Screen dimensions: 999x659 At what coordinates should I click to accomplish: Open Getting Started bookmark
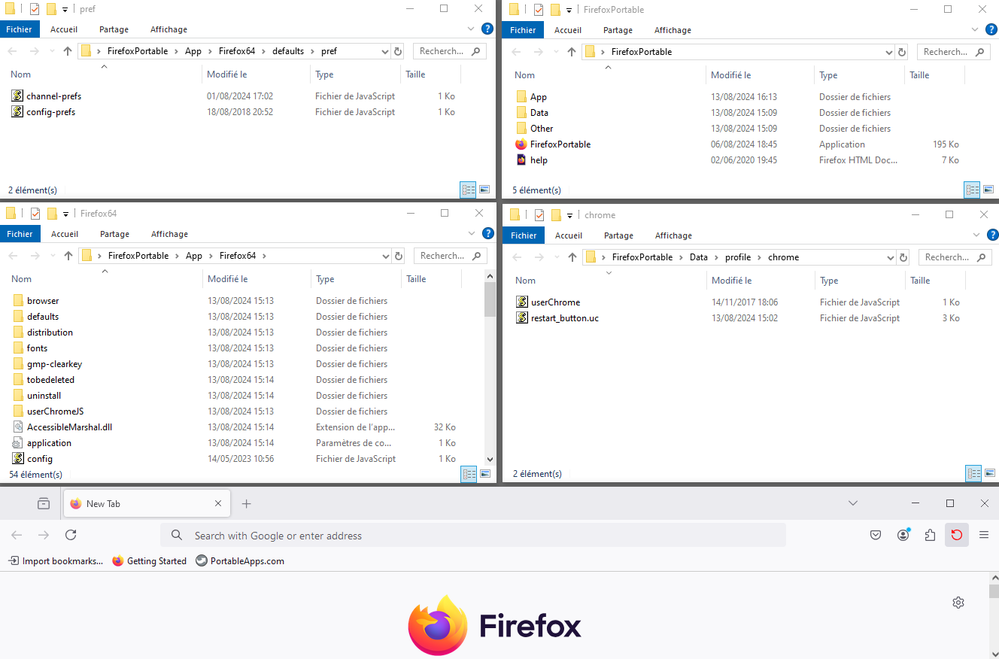150,561
